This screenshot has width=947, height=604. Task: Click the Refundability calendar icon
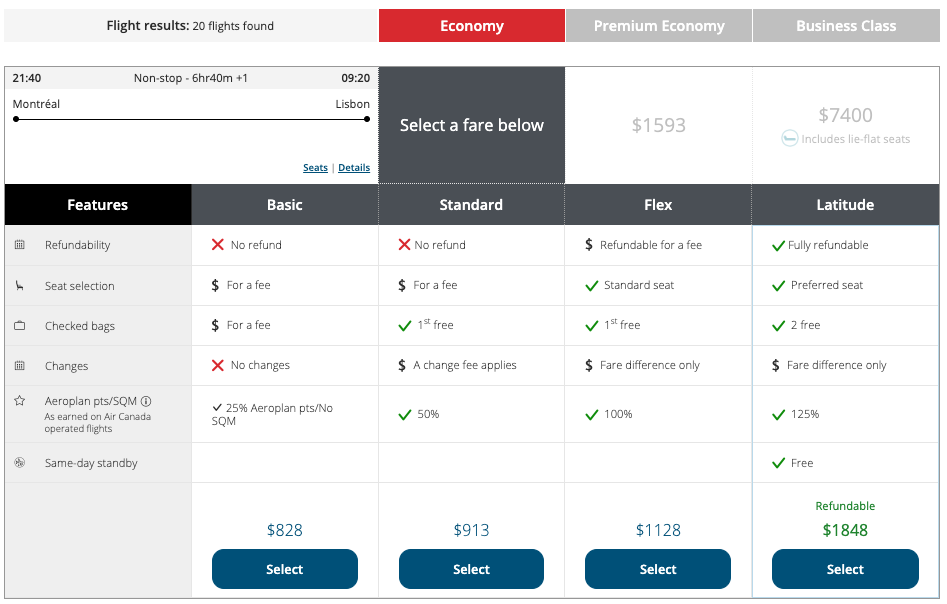pos(20,245)
